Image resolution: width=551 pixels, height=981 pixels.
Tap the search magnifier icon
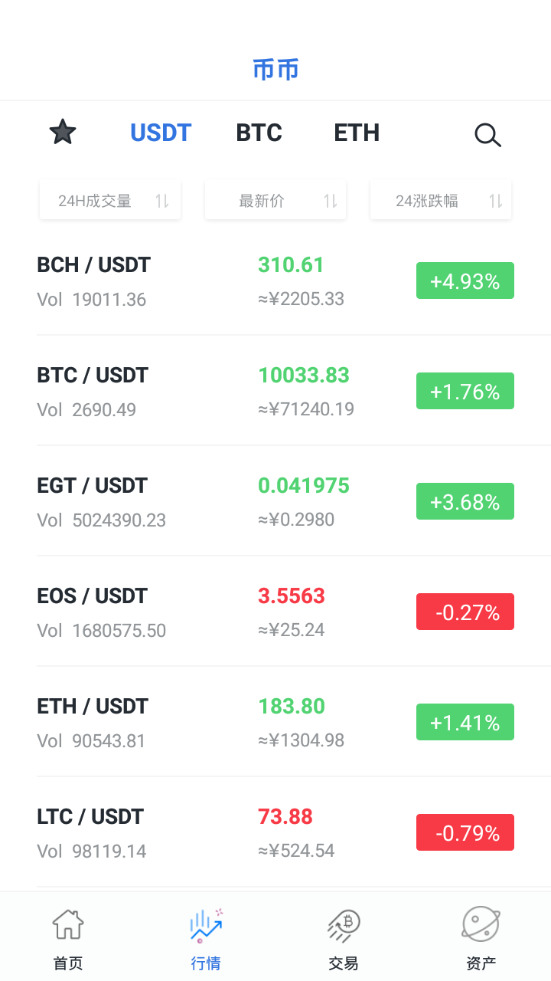487,135
